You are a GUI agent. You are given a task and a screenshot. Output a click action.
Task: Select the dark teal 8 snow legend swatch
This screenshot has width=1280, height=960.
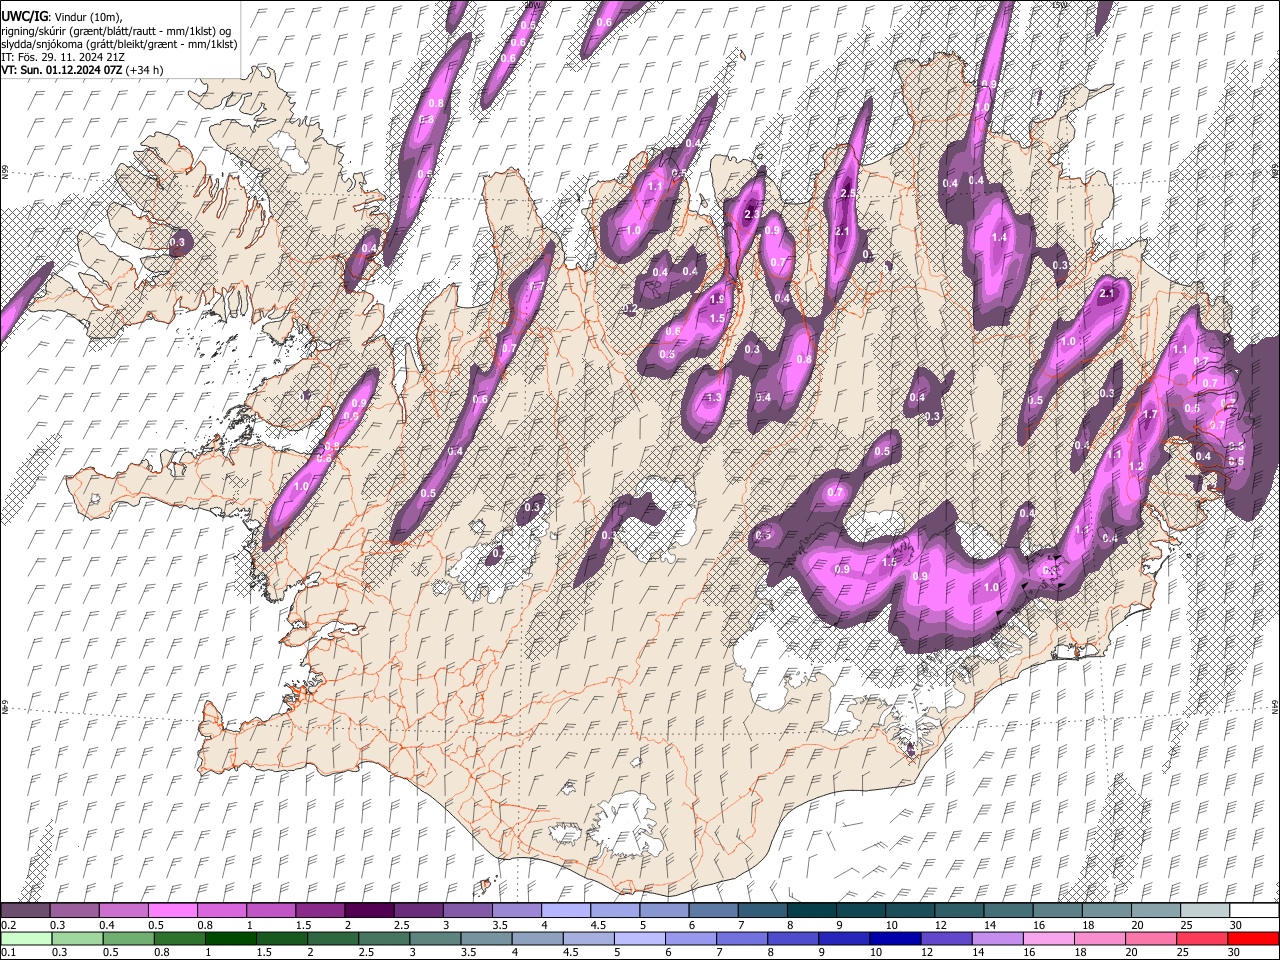[x=811, y=910]
